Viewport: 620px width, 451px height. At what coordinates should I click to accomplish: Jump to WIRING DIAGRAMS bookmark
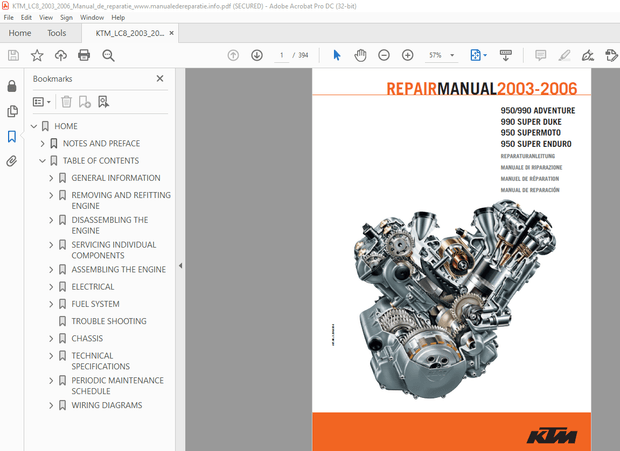click(107, 406)
